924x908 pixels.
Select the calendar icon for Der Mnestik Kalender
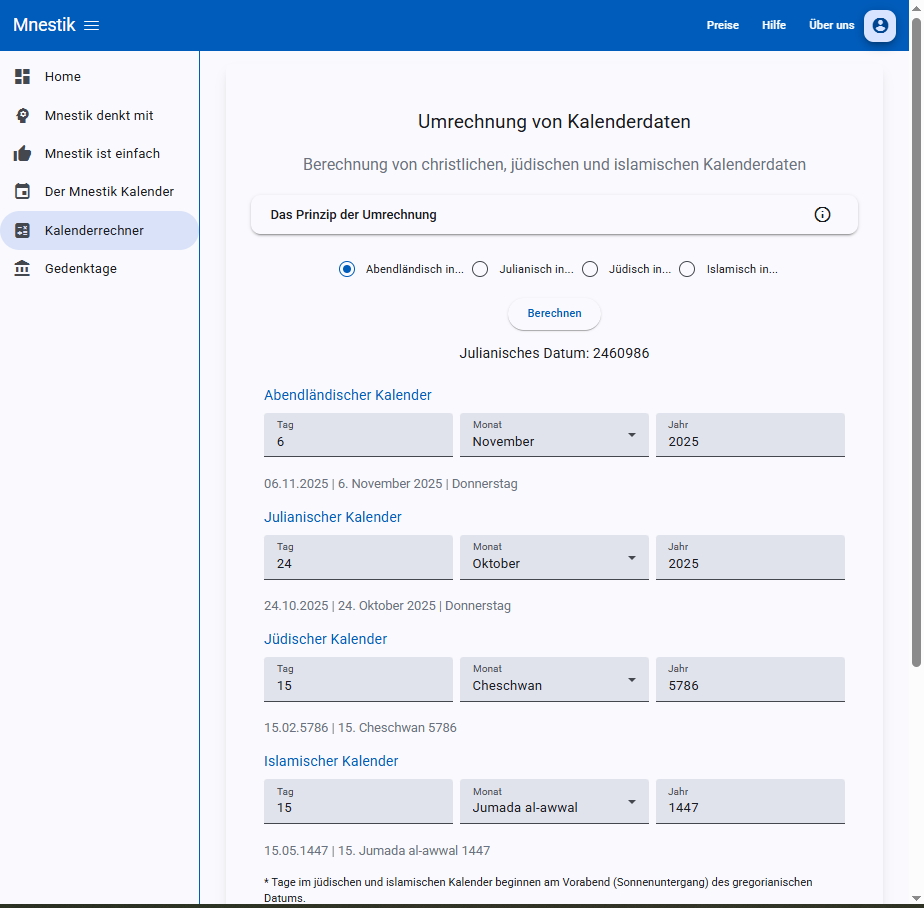coord(21,191)
